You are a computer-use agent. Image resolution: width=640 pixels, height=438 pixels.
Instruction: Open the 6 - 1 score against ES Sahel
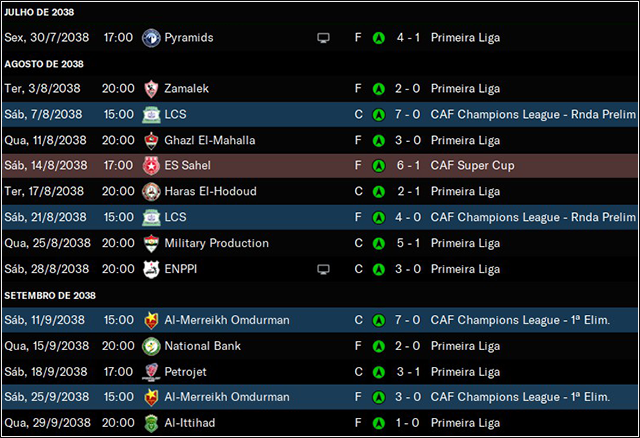pos(408,165)
